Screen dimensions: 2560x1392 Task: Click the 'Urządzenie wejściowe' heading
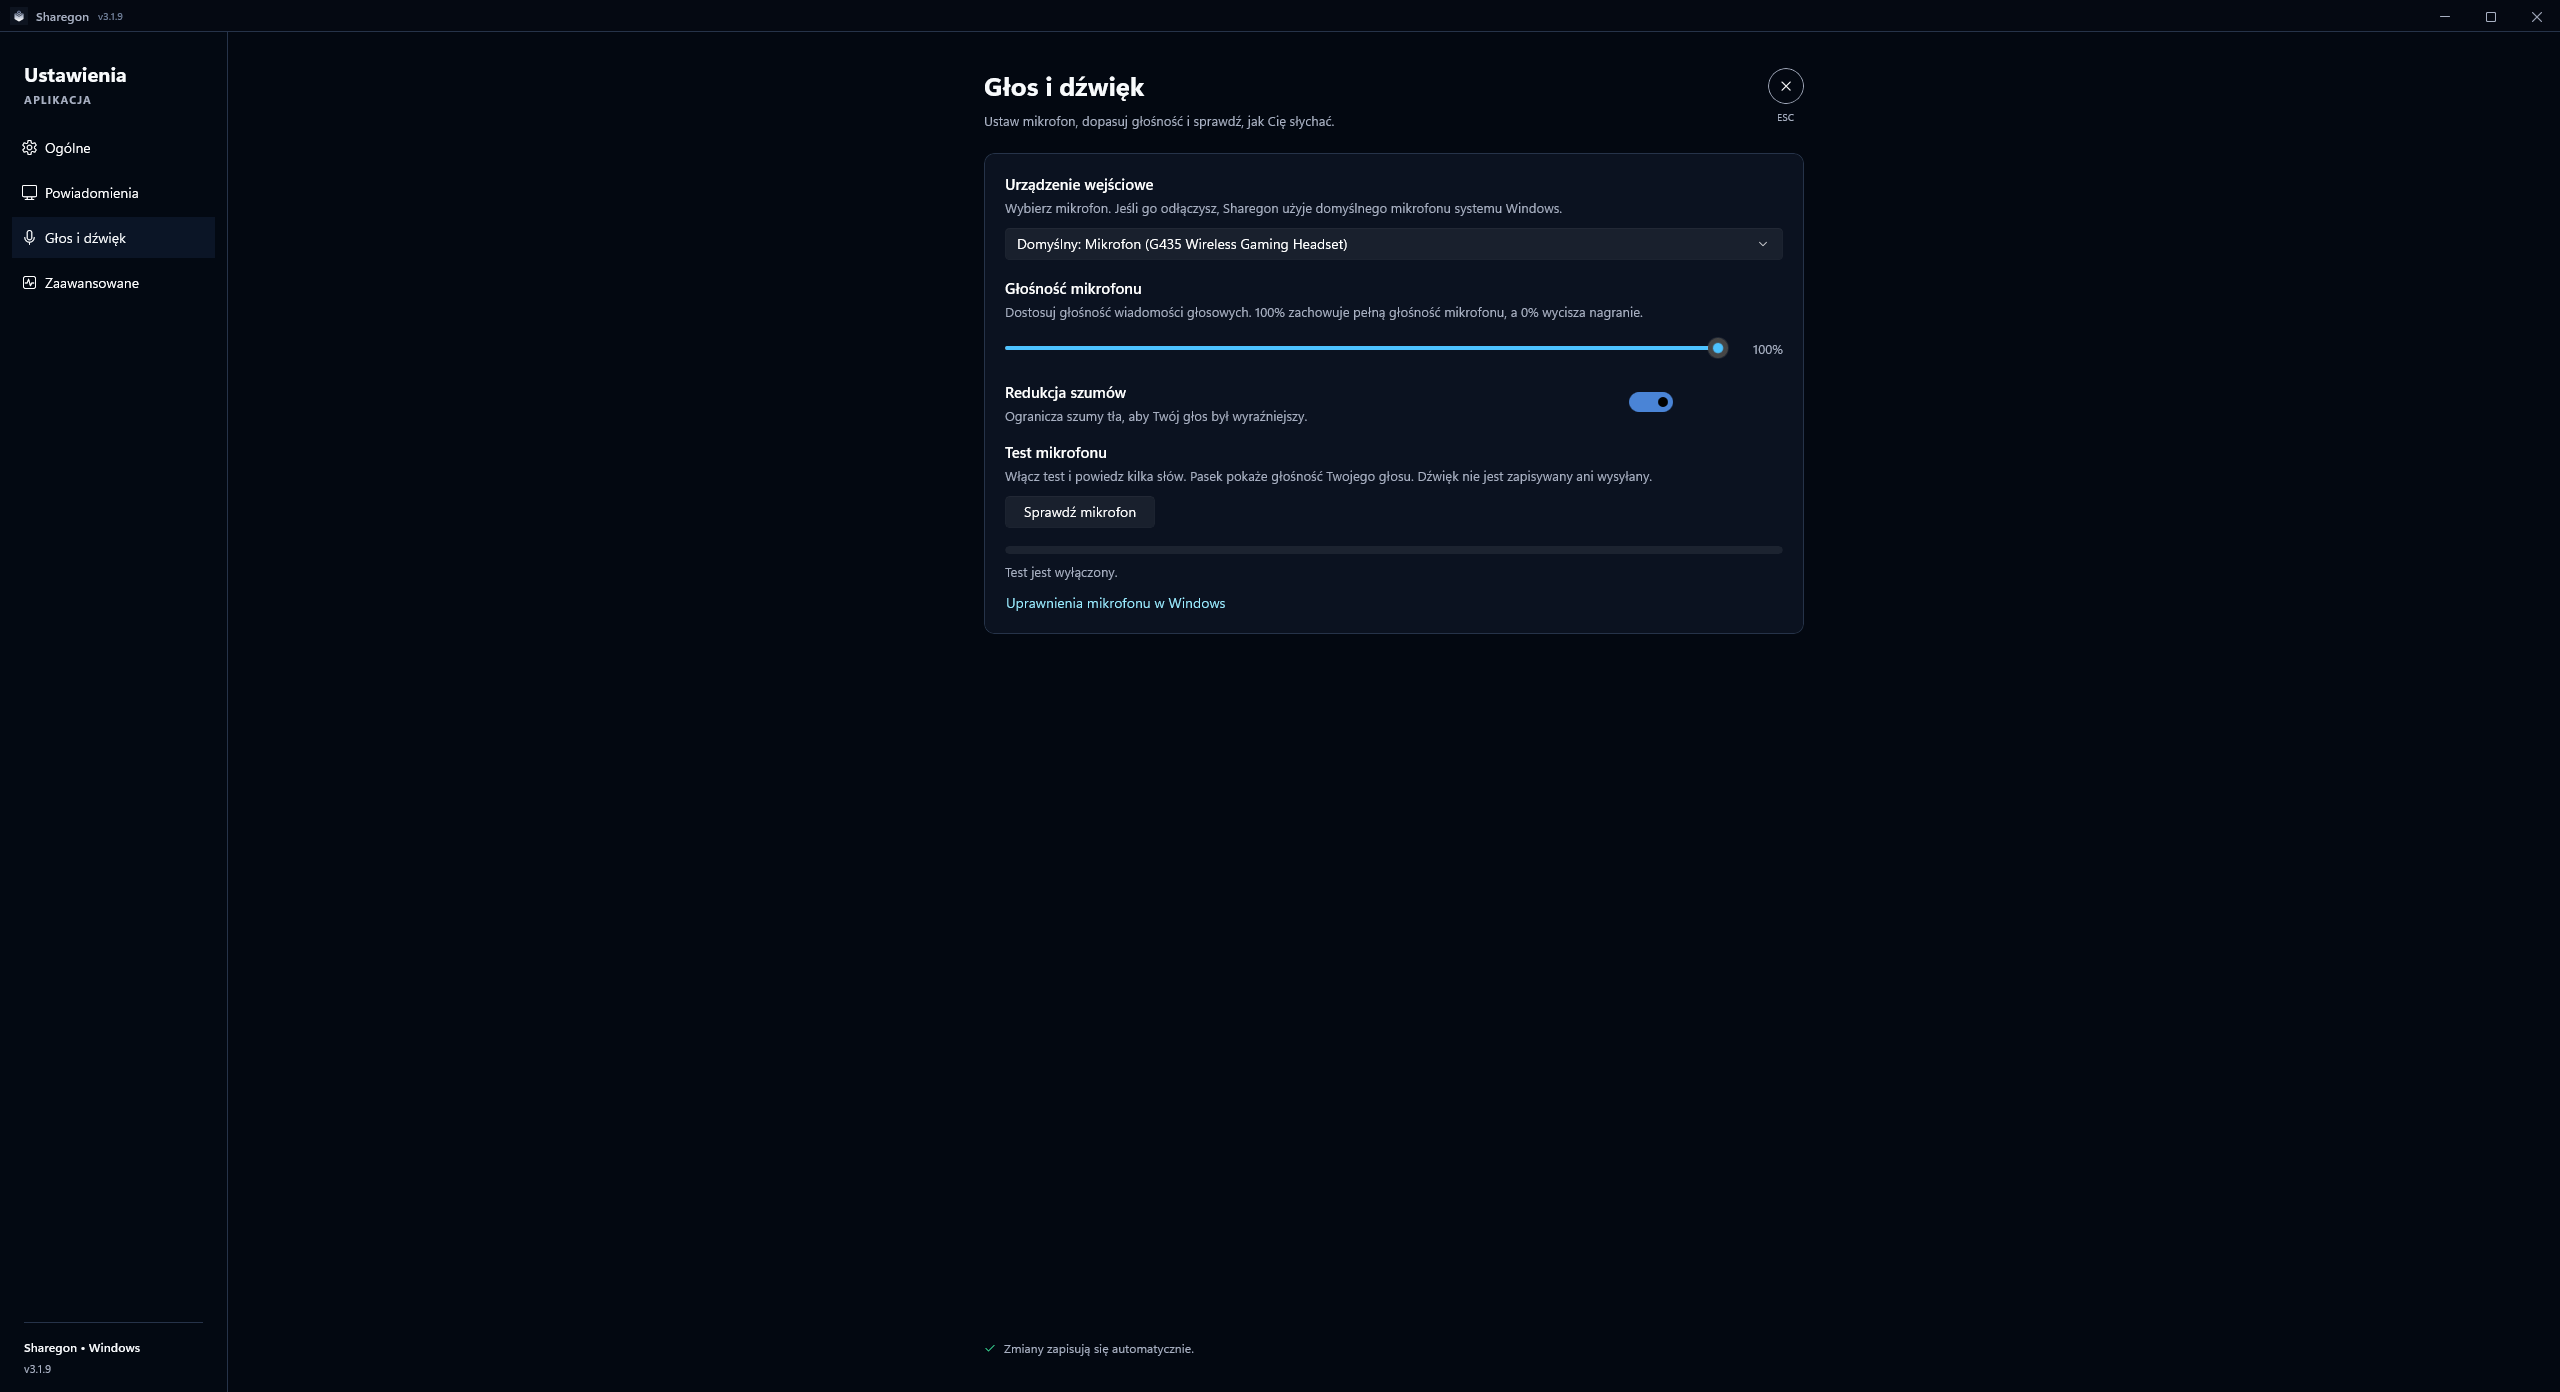tap(1078, 185)
